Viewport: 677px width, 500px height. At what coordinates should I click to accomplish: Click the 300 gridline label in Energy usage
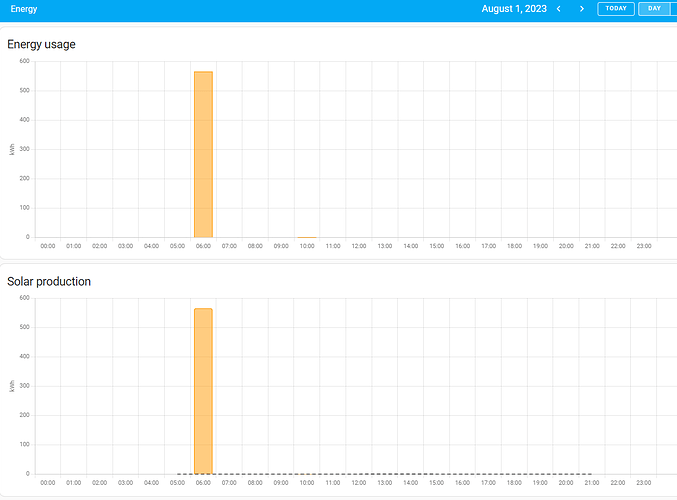point(25,149)
